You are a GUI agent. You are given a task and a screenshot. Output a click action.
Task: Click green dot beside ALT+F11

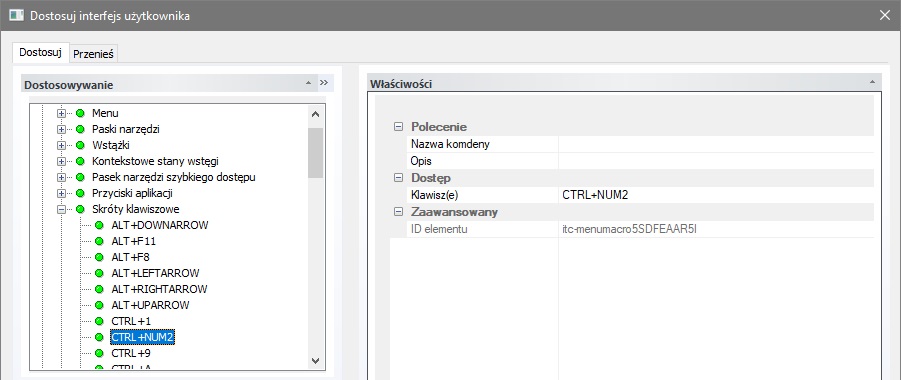99,241
